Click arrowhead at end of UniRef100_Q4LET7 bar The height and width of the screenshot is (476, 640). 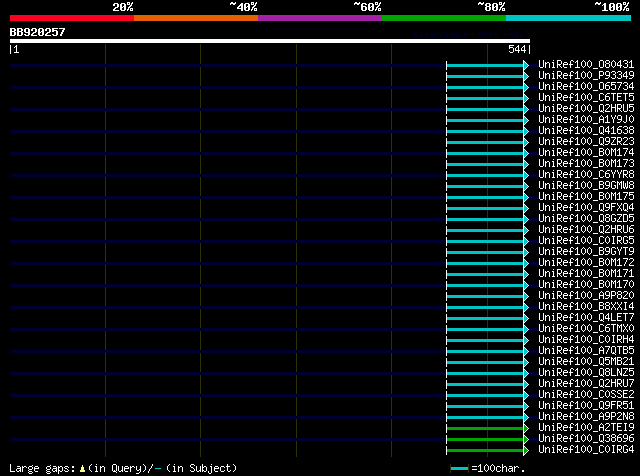(x=526, y=318)
